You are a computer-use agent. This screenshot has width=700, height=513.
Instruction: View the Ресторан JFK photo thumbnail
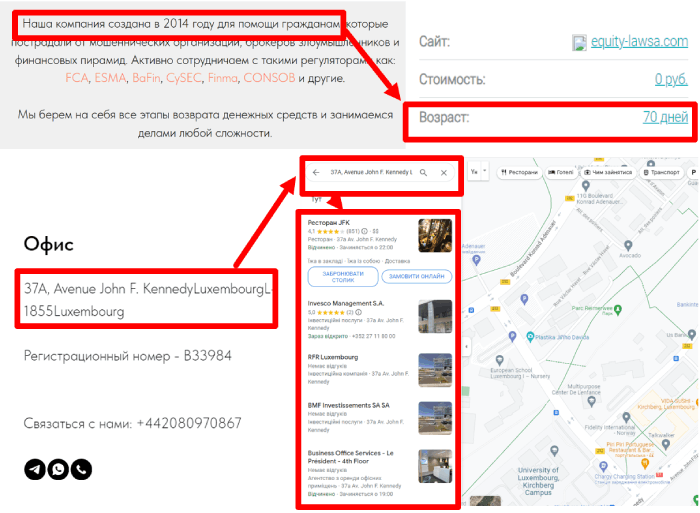click(435, 236)
